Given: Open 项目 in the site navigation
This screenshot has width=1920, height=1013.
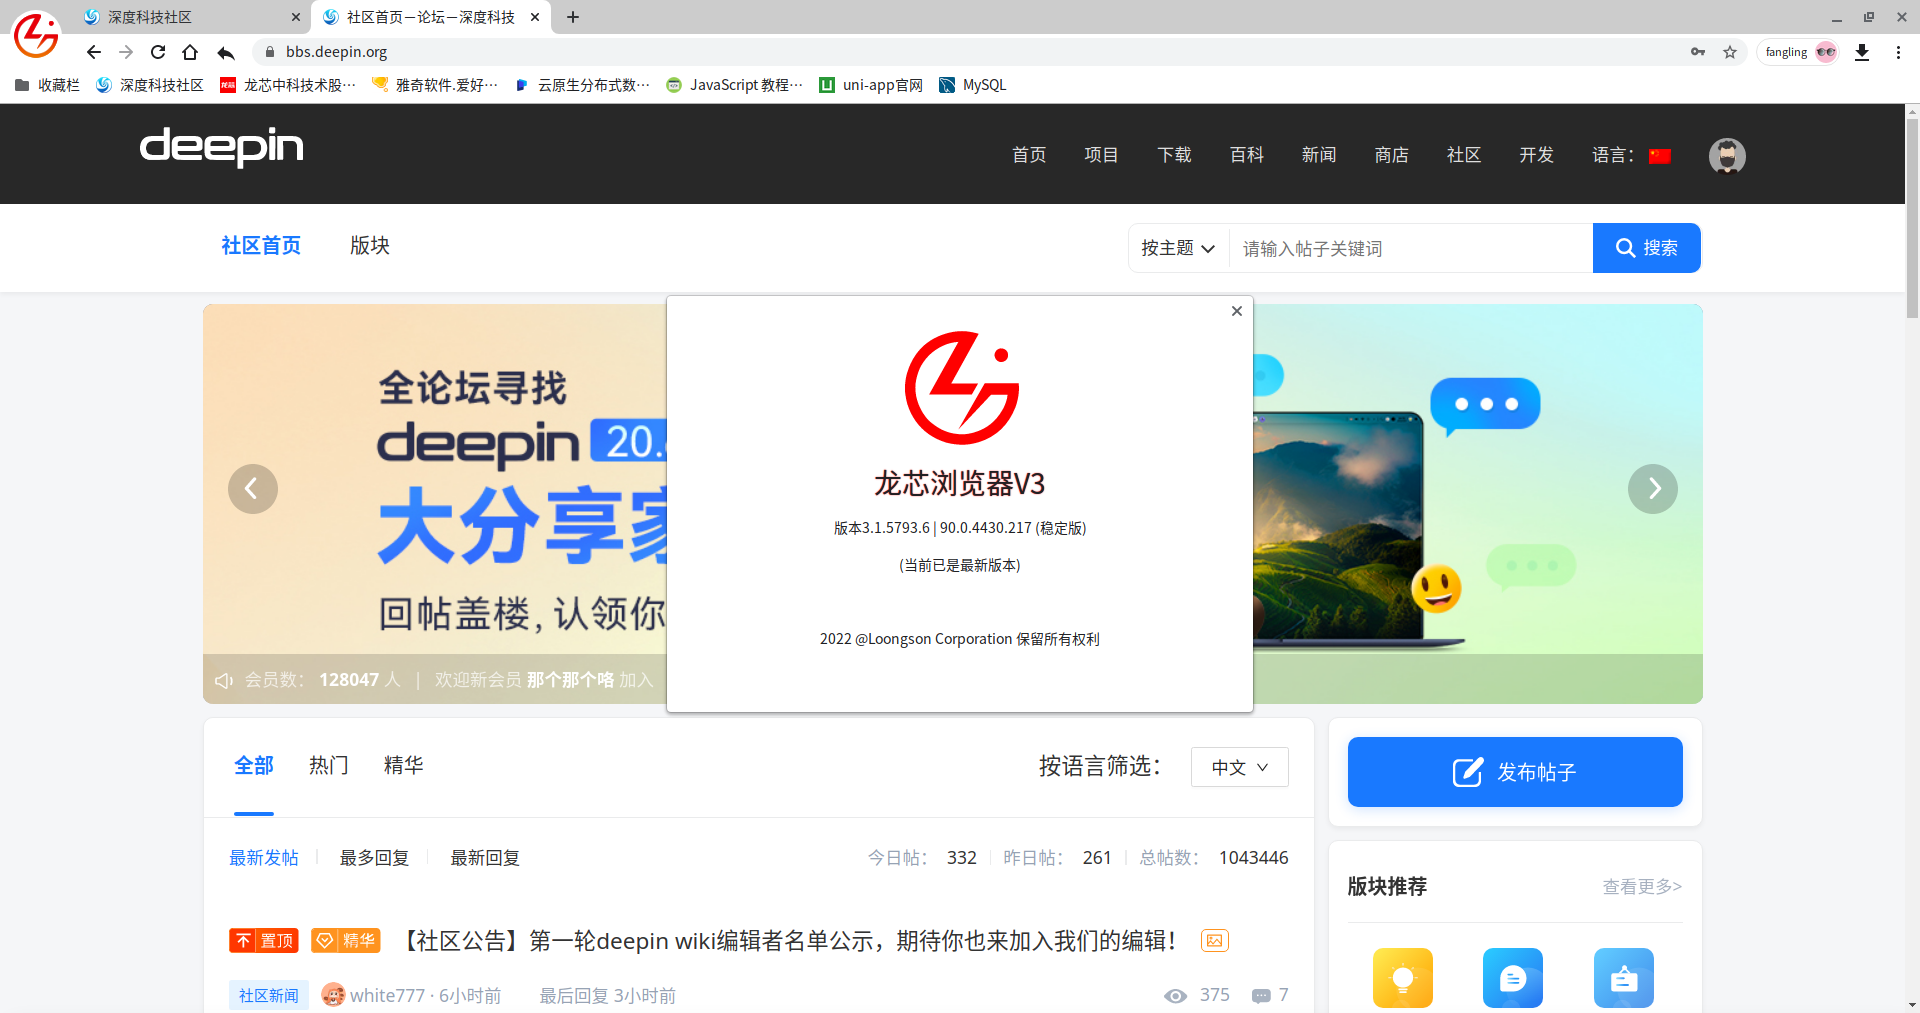Looking at the screenshot, I should tap(1101, 155).
